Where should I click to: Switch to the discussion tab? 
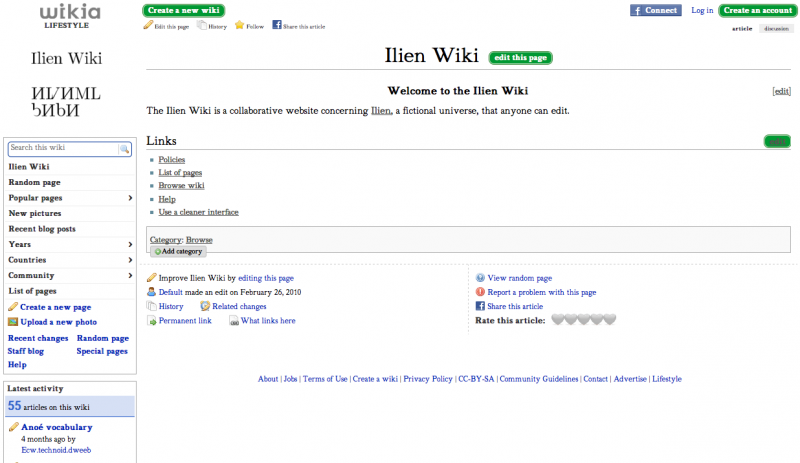pyautogui.click(x=775, y=29)
